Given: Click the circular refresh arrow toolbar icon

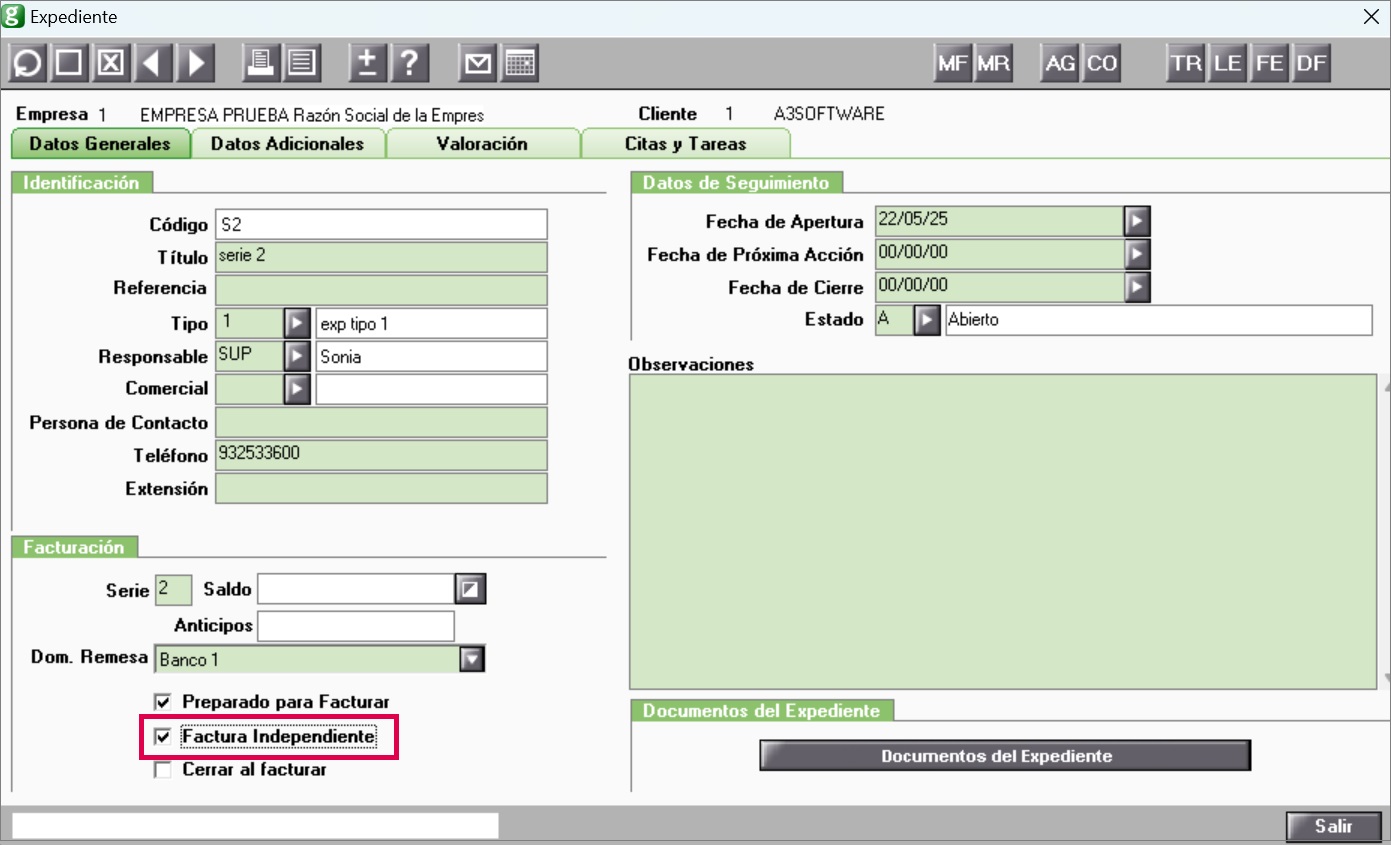Looking at the screenshot, I should pyautogui.click(x=28, y=64).
